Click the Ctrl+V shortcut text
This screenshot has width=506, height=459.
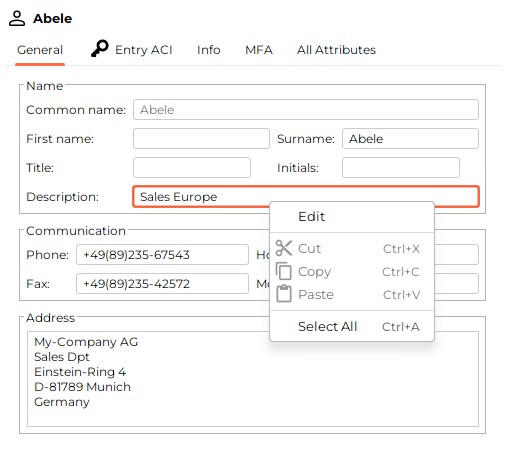(401, 295)
